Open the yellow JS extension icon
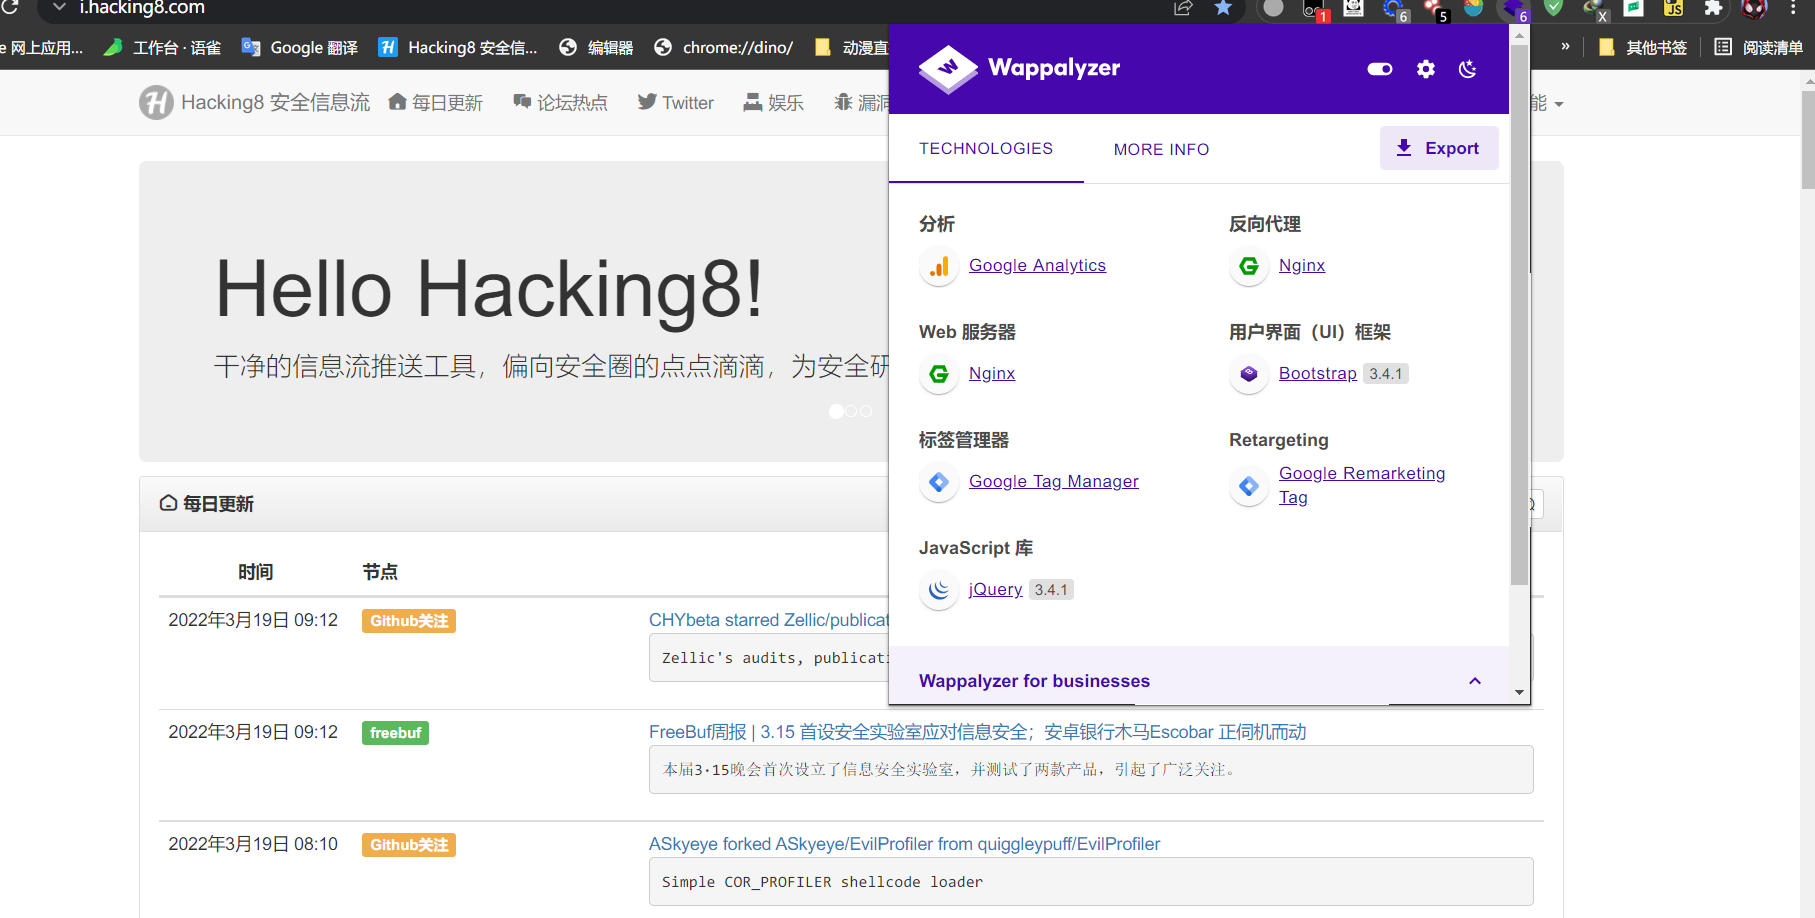 coord(1674,8)
